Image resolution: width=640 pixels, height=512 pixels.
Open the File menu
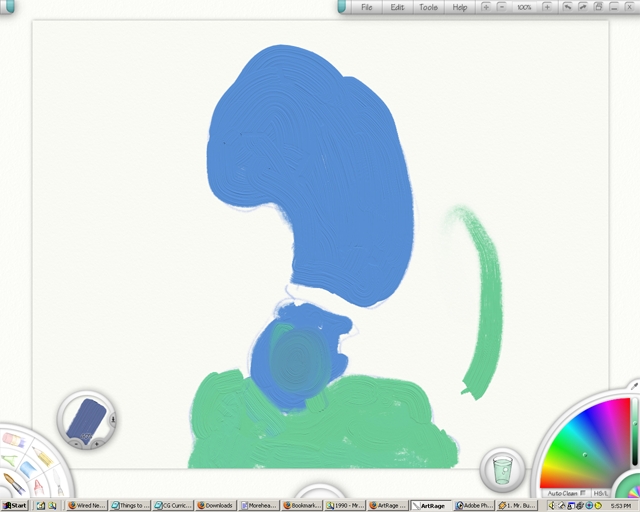367,7
